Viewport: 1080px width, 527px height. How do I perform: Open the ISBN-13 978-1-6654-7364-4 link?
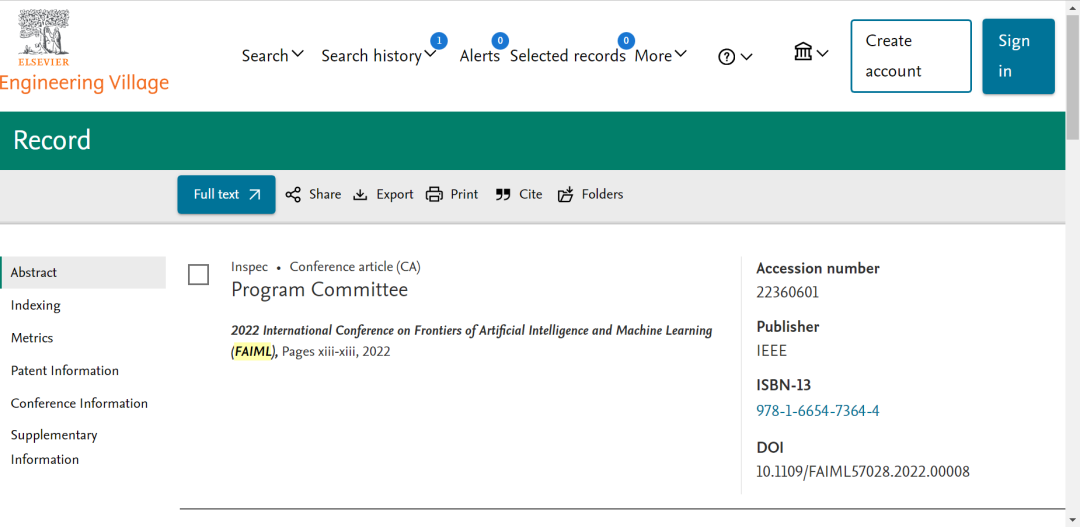[818, 411]
